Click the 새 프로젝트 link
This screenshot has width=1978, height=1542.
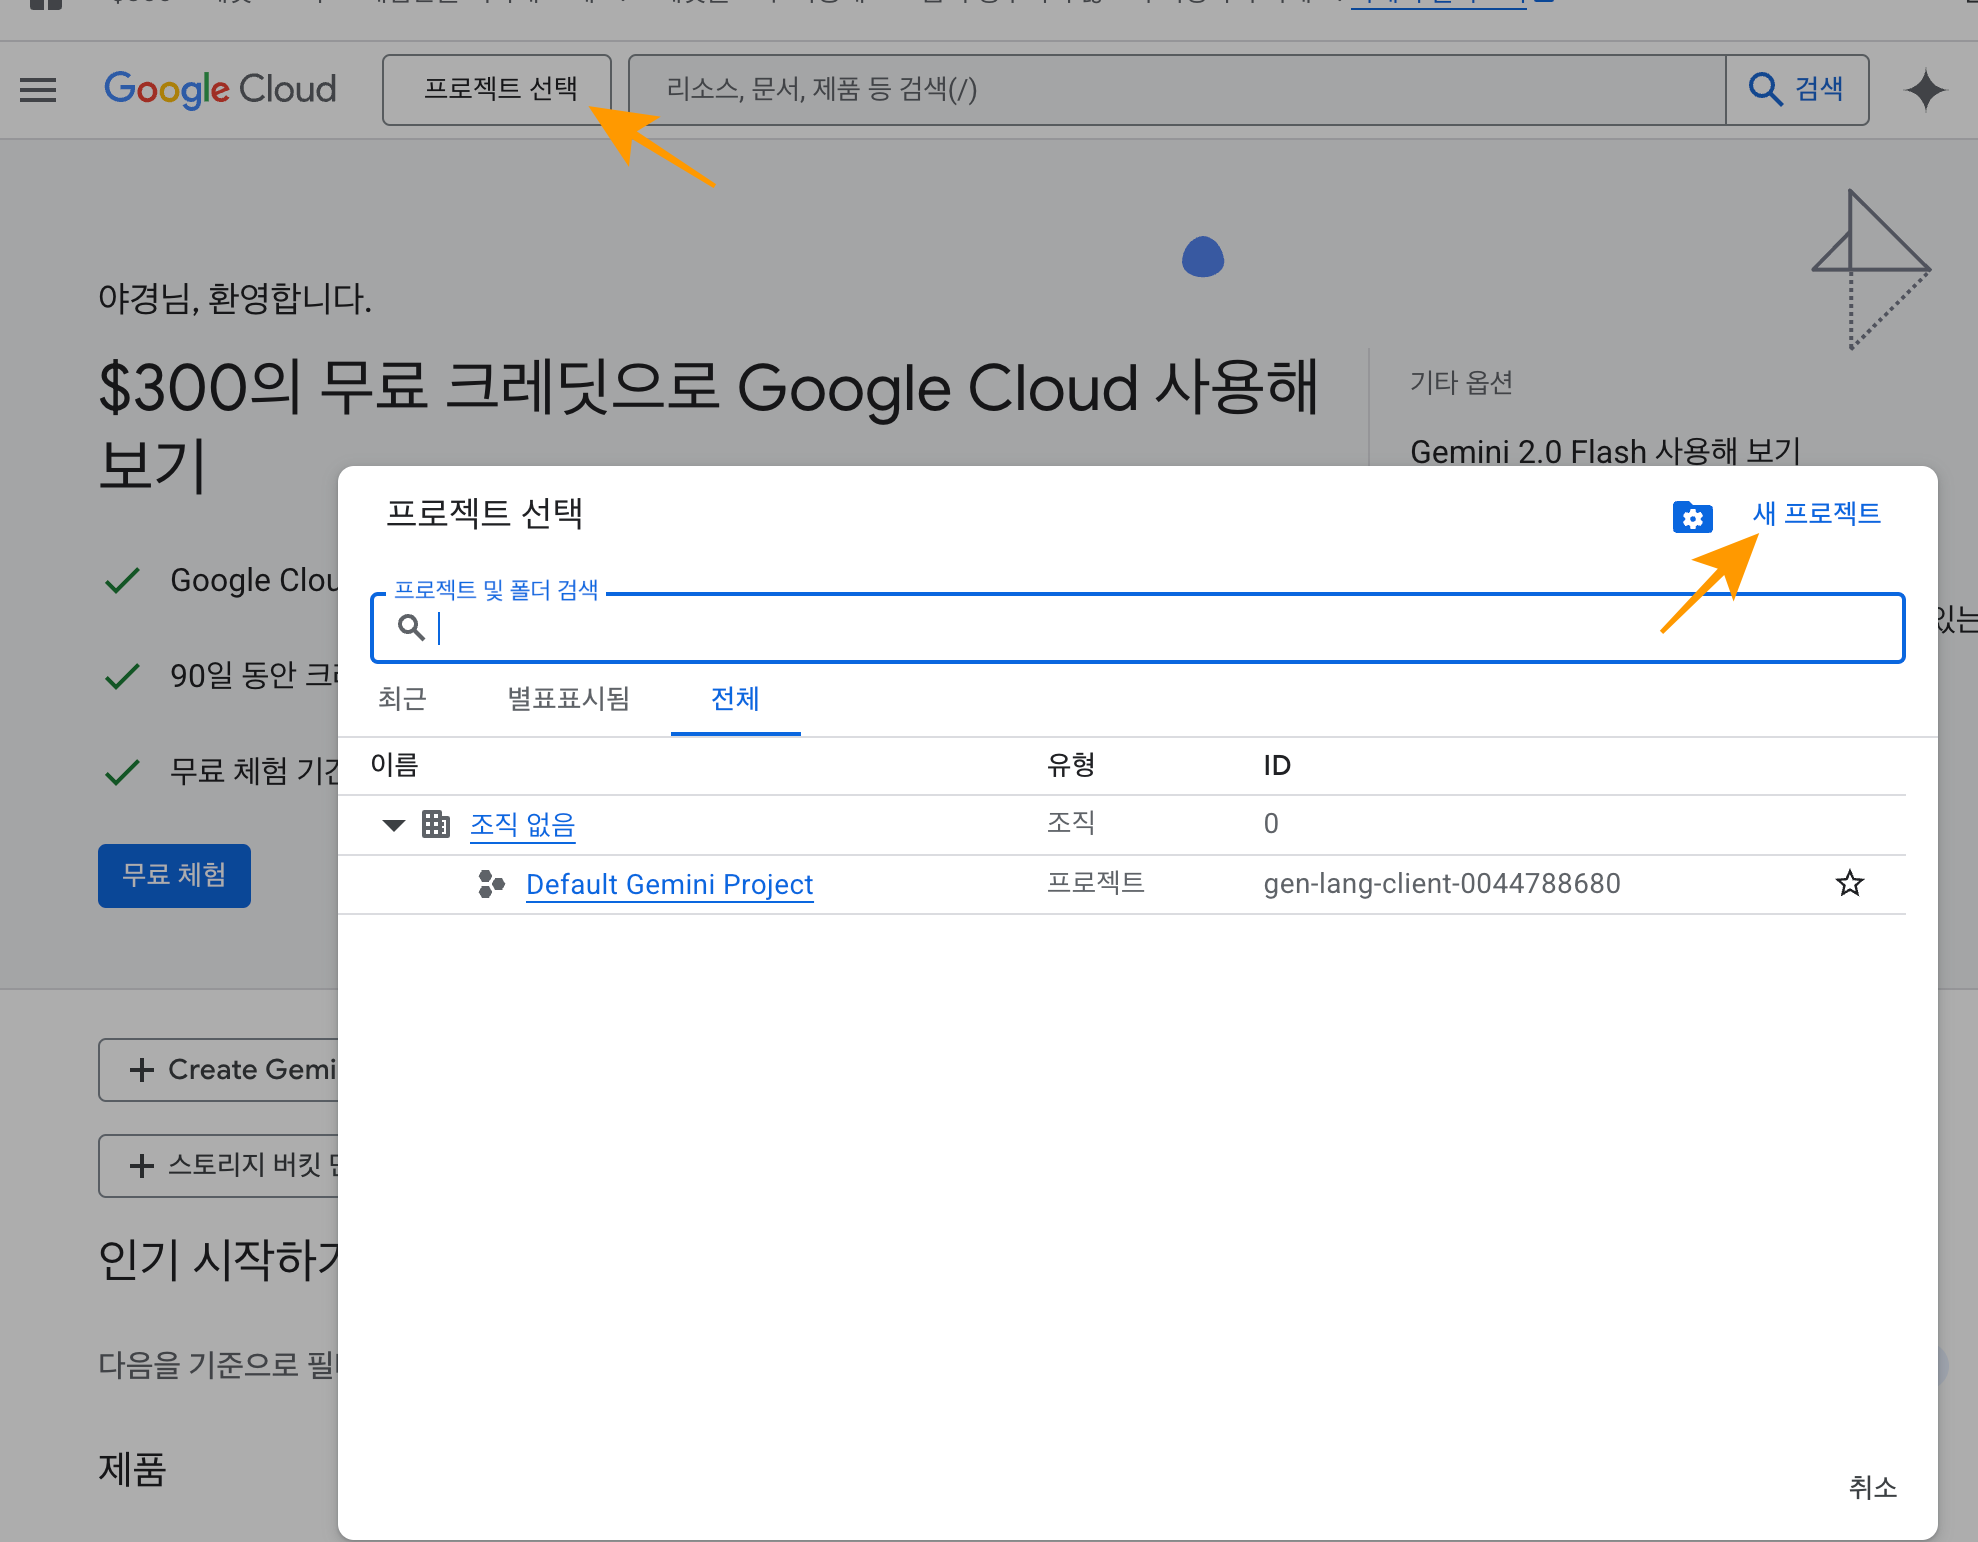[x=1816, y=514]
